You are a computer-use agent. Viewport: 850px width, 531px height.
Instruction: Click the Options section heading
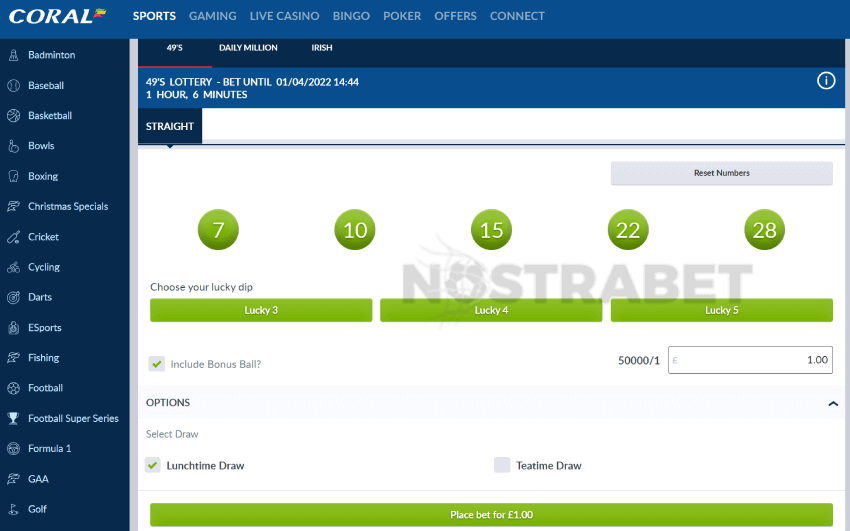[168, 403]
